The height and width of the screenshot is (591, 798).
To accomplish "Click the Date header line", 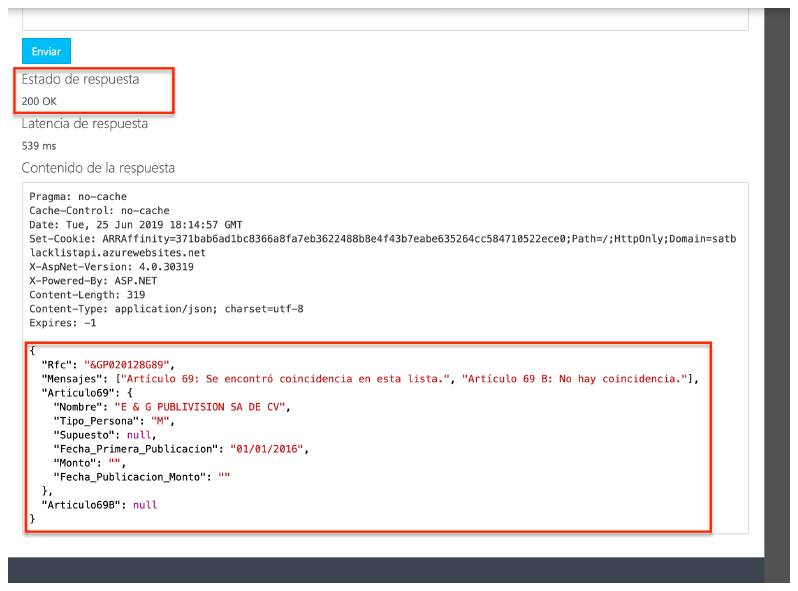I will pos(136,225).
